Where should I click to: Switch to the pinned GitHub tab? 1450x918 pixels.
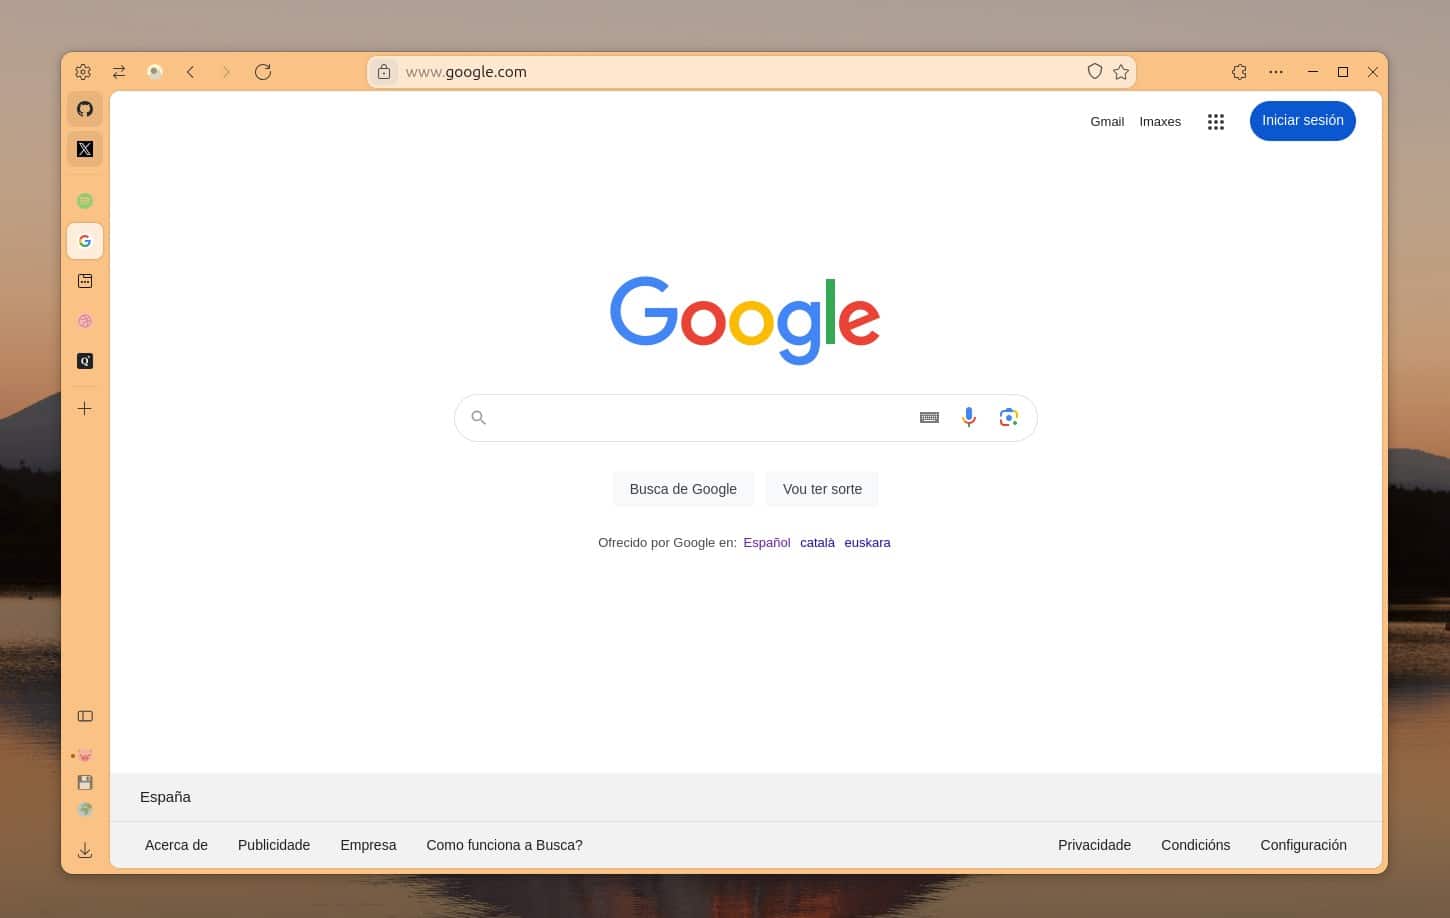pyautogui.click(x=85, y=109)
